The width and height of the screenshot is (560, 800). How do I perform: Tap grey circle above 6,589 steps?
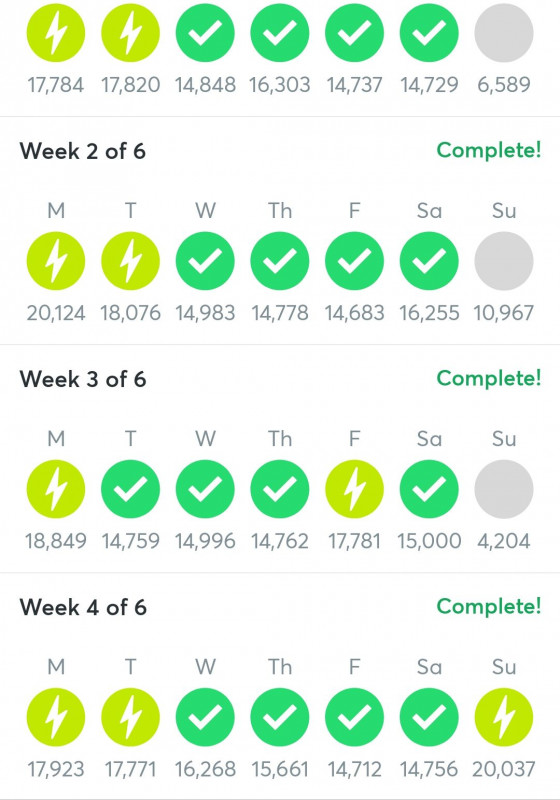pyautogui.click(x=504, y=33)
